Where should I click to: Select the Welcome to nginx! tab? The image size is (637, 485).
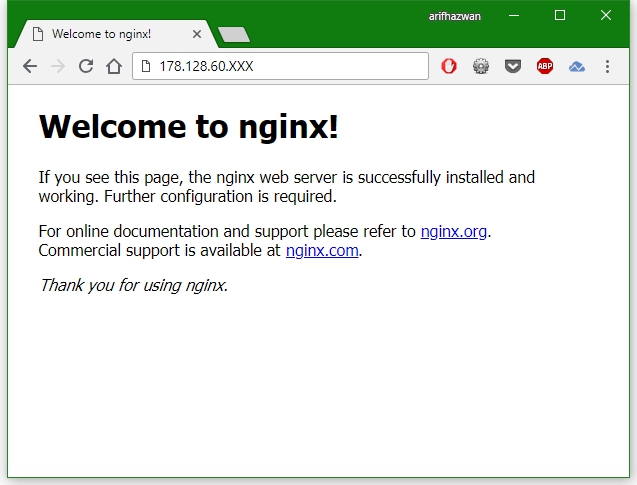116,34
